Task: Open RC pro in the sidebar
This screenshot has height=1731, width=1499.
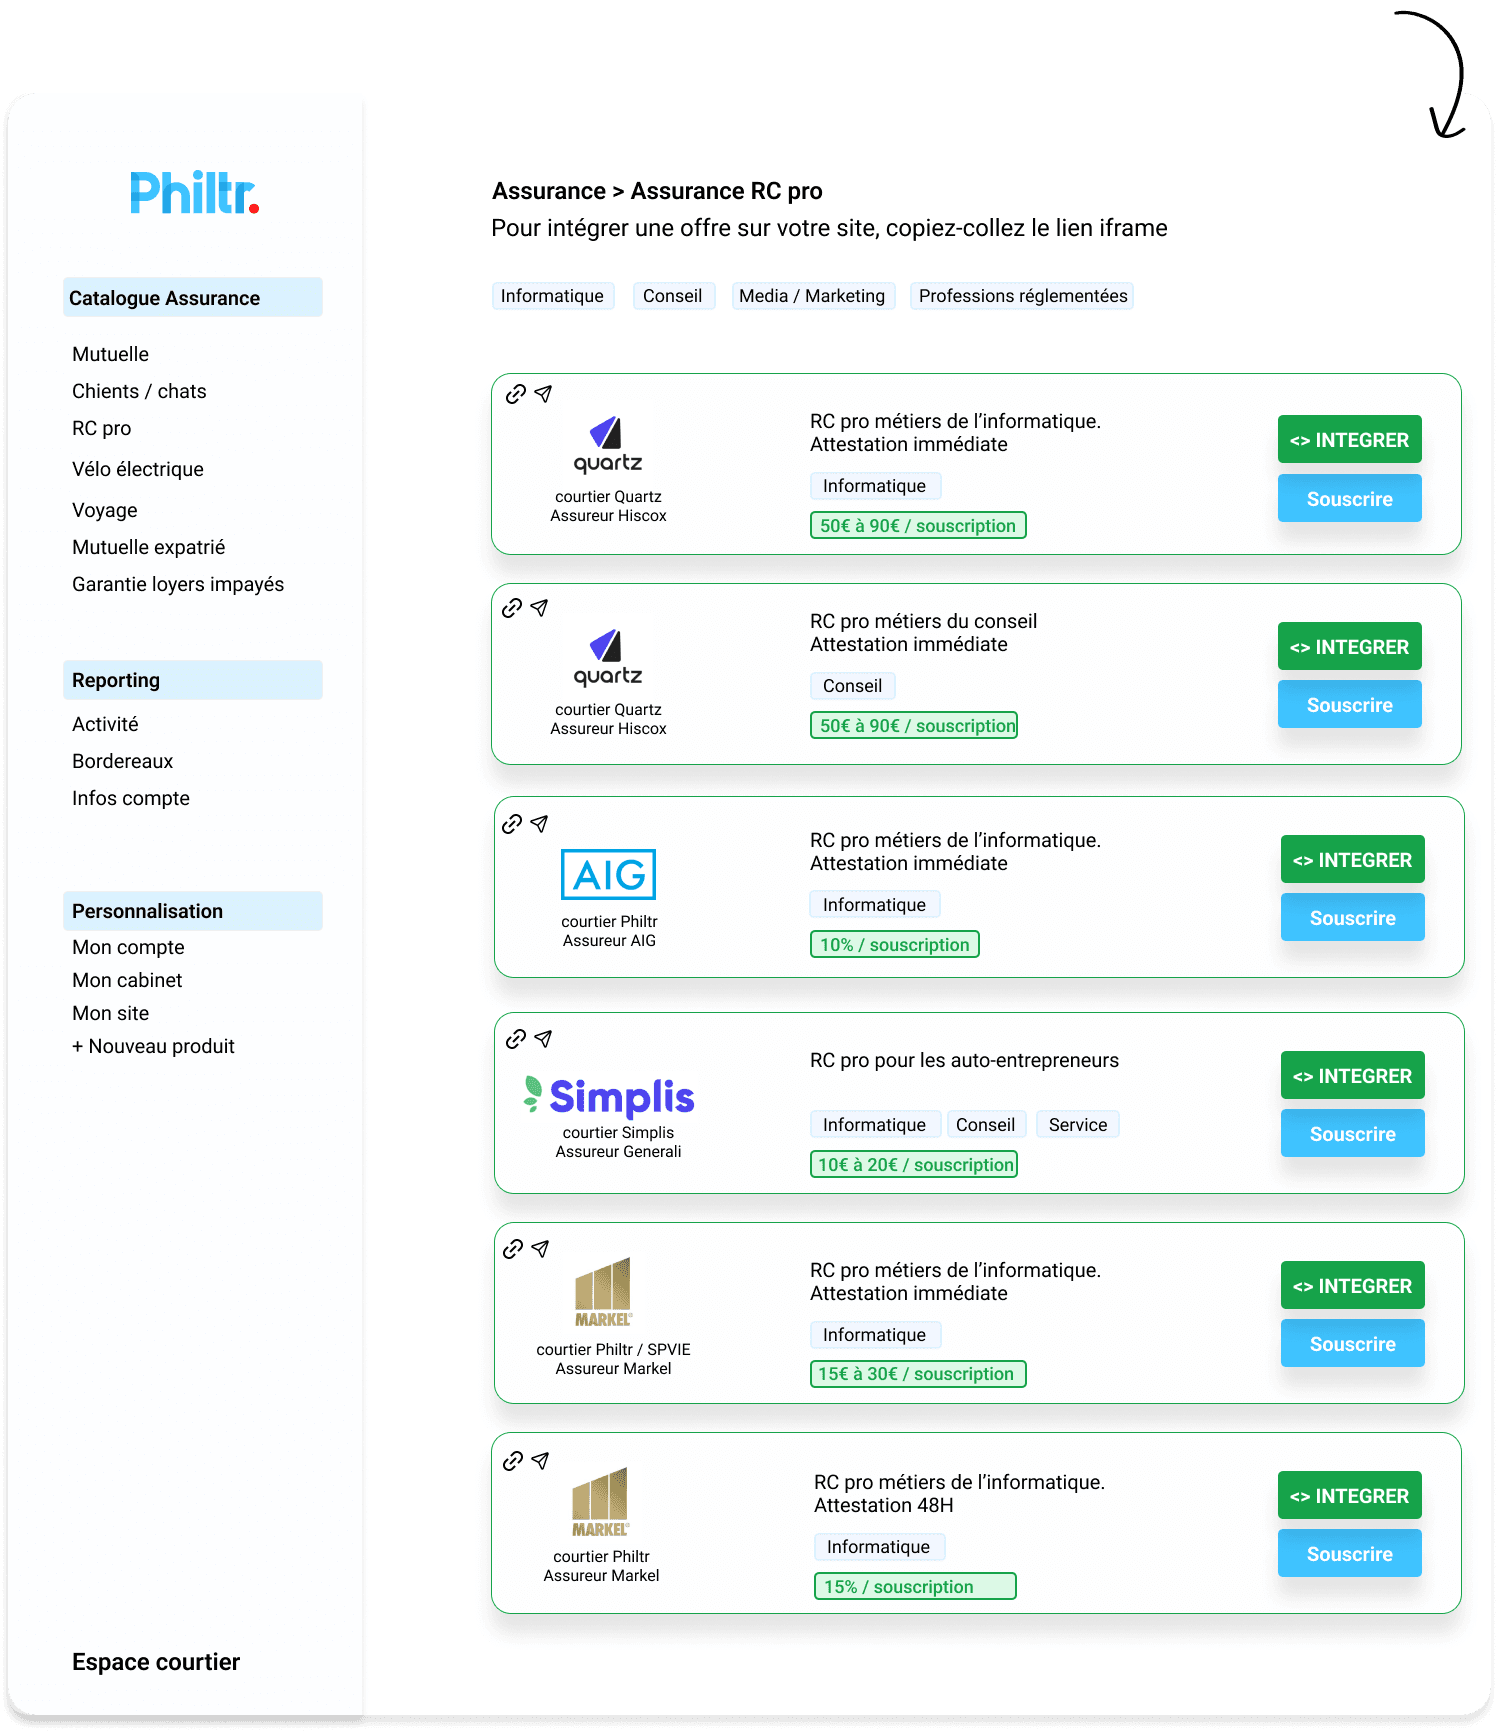Action: coord(101,428)
